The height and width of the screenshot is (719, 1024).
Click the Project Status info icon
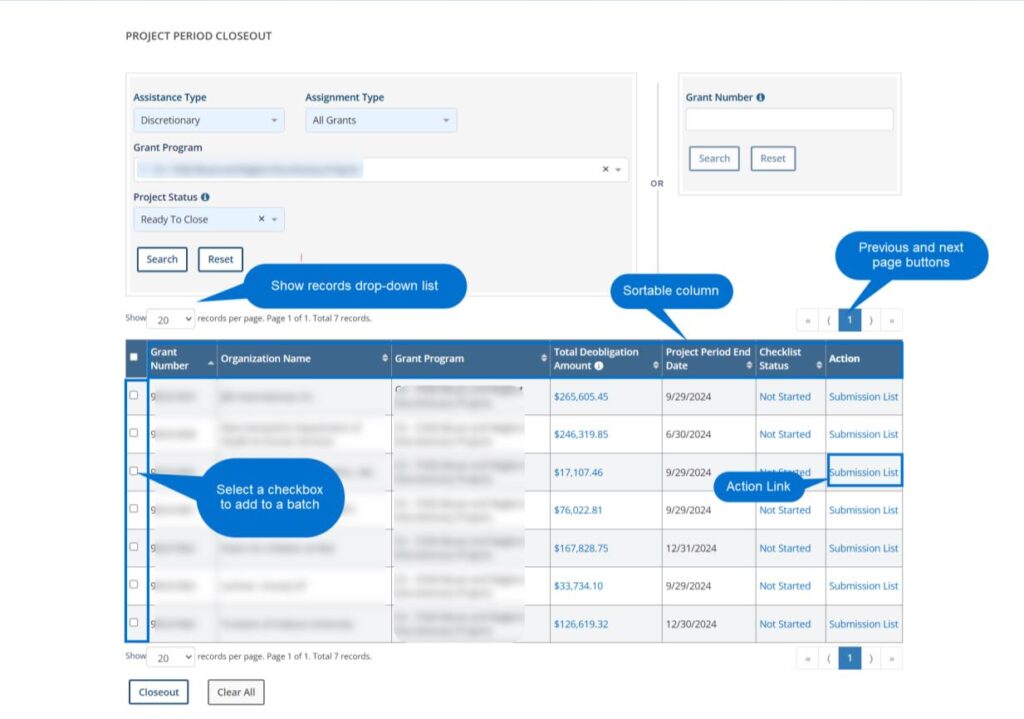click(205, 198)
